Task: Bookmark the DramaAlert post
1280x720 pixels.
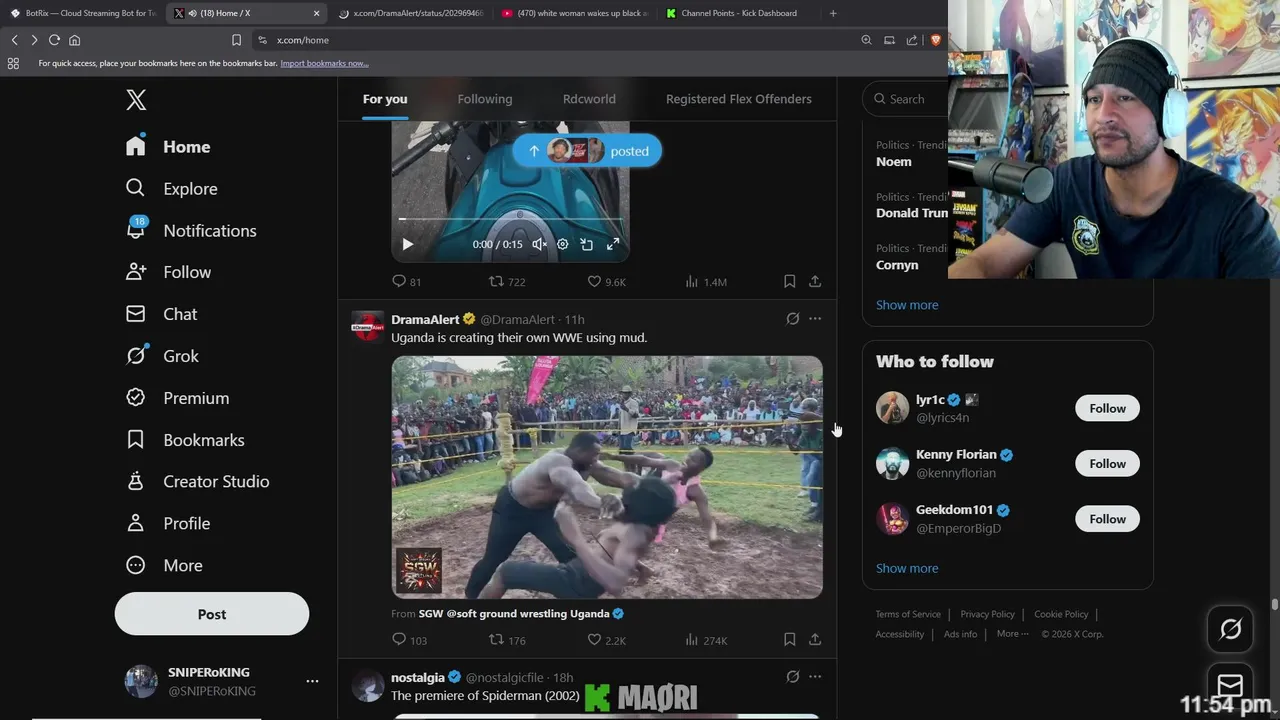Action: (x=789, y=640)
